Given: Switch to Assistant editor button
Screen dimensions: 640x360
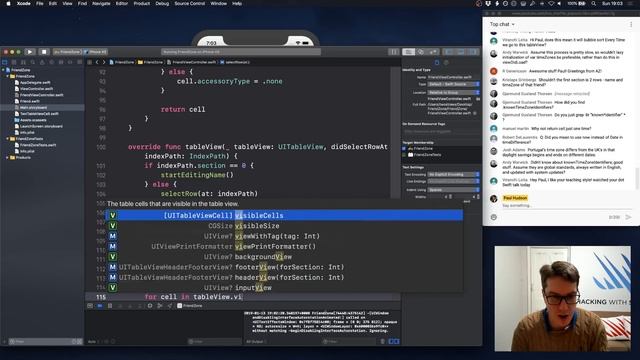Looking at the screenshot, I should pyautogui.click(x=420, y=52).
